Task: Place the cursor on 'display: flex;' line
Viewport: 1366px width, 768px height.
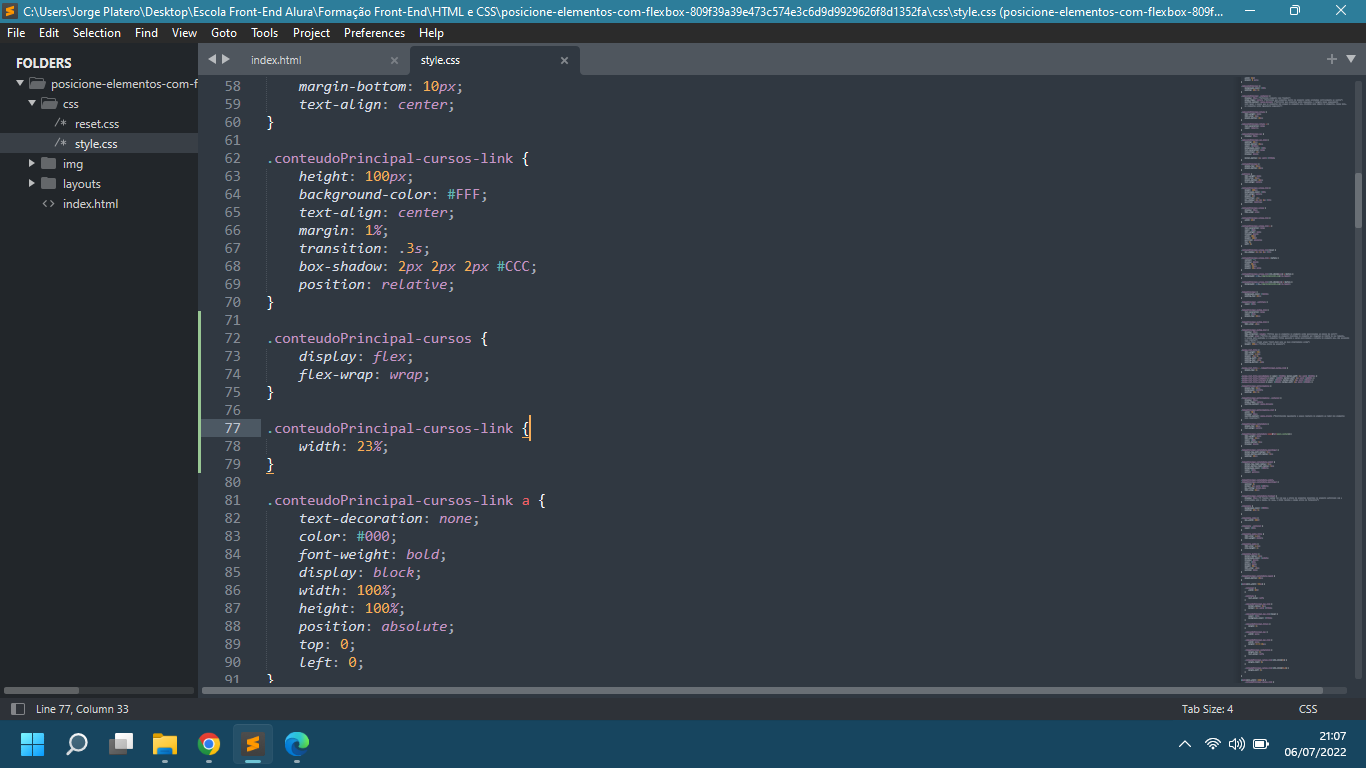Action: [x=355, y=356]
